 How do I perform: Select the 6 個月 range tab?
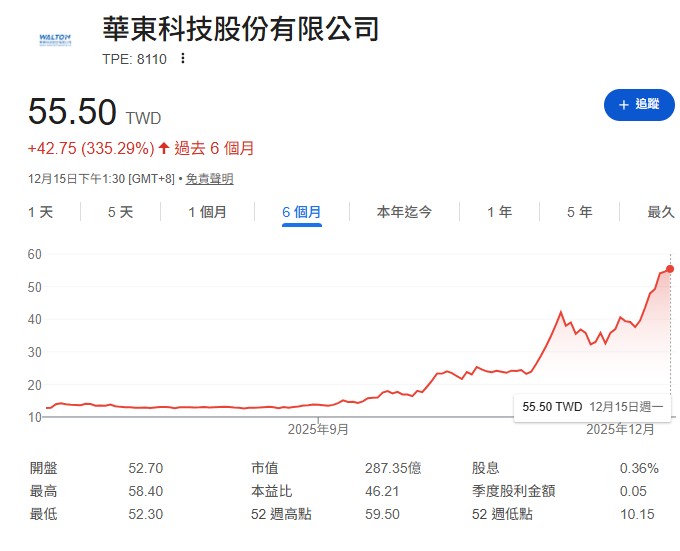point(301,212)
